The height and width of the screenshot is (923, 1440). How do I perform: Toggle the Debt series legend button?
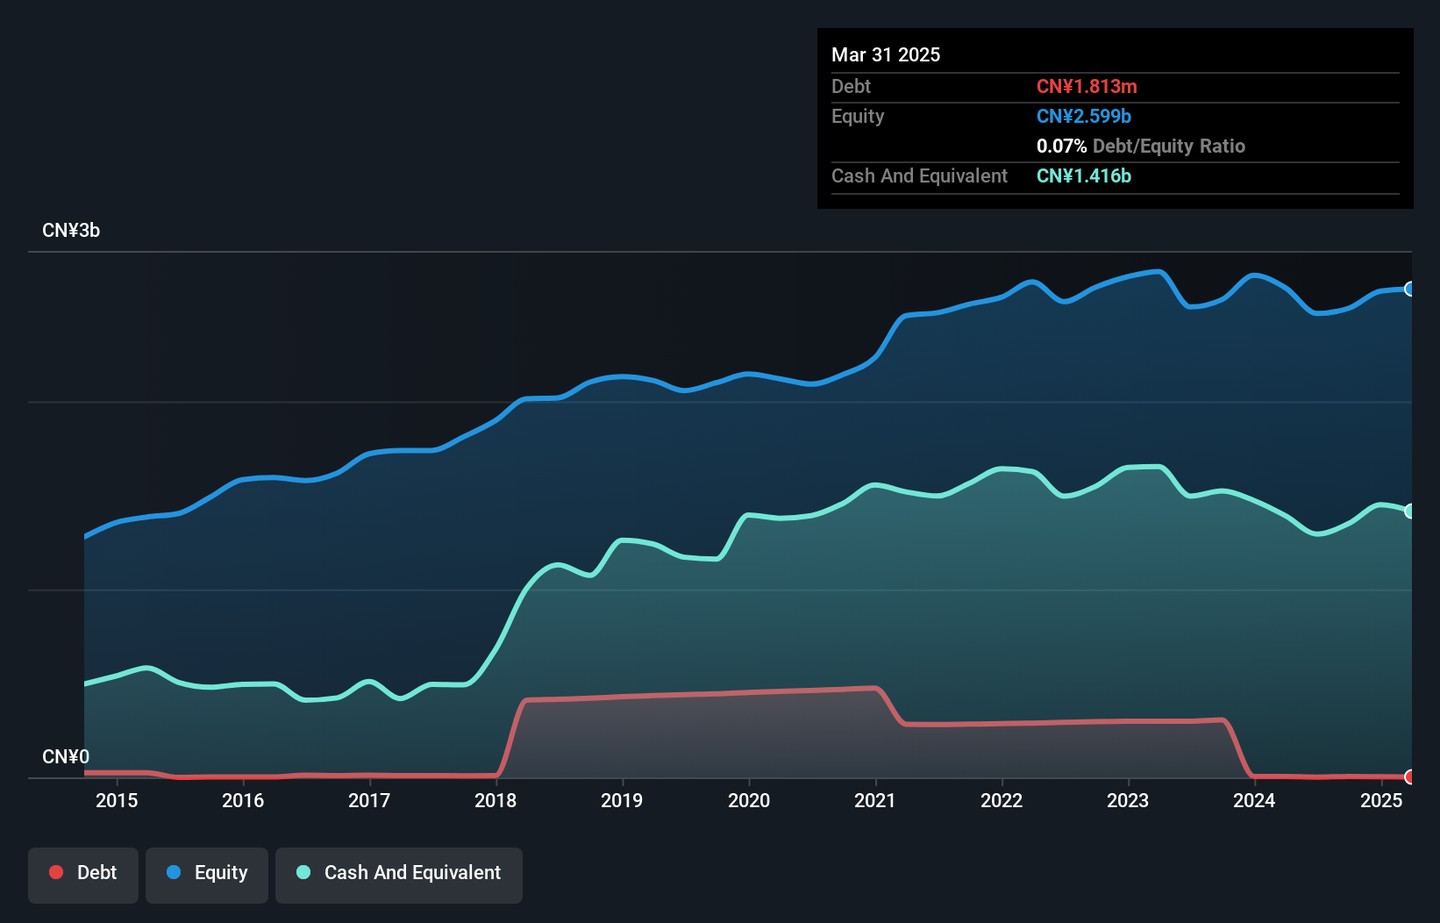tap(83, 875)
